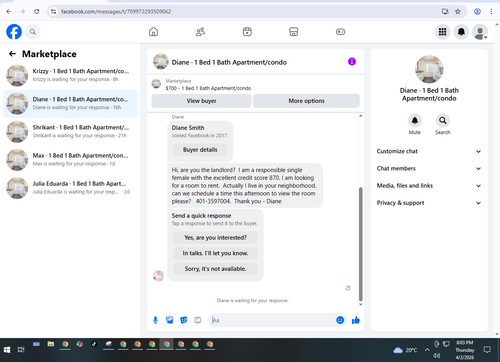
Task: Open Buyer details for Diane Smith
Action: click(x=200, y=150)
